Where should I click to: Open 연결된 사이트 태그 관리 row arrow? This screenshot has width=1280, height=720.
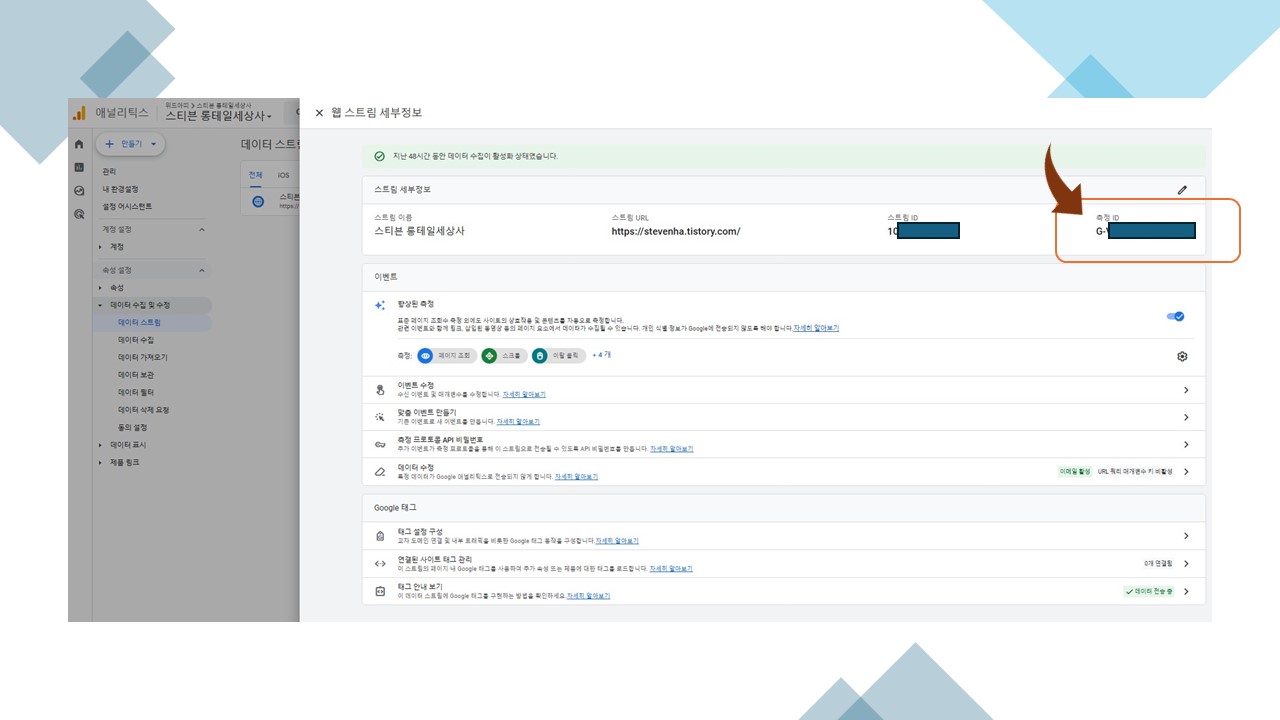[x=1186, y=563]
